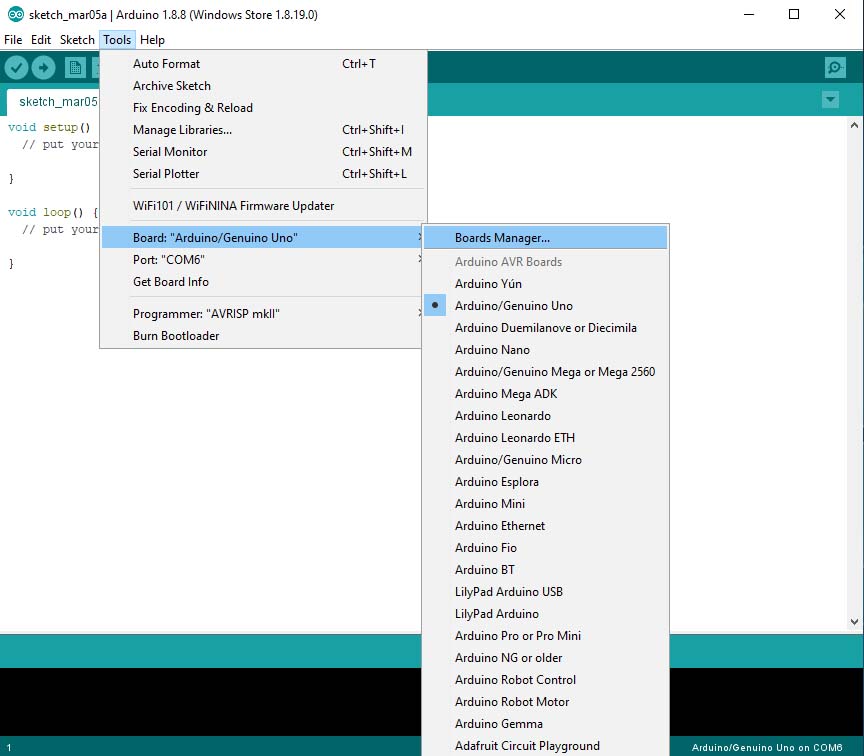Click the editor scrollbar down arrow
Screen dimensions: 864x756
tap(854, 622)
